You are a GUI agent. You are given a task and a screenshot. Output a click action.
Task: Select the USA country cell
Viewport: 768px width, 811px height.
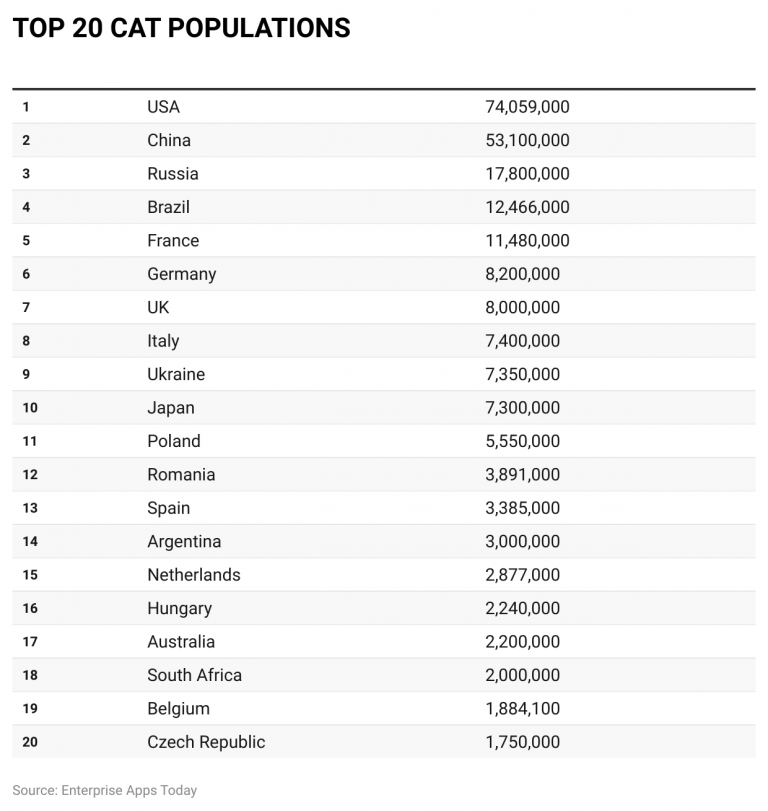point(163,107)
